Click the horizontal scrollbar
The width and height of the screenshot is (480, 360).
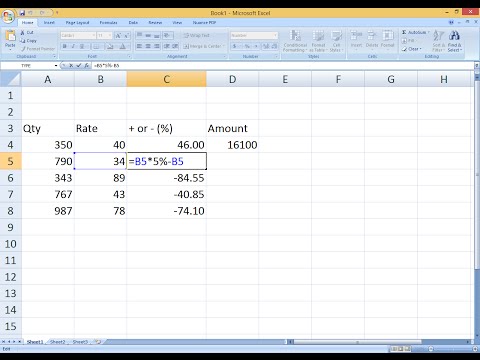pyautogui.click(x=357, y=342)
